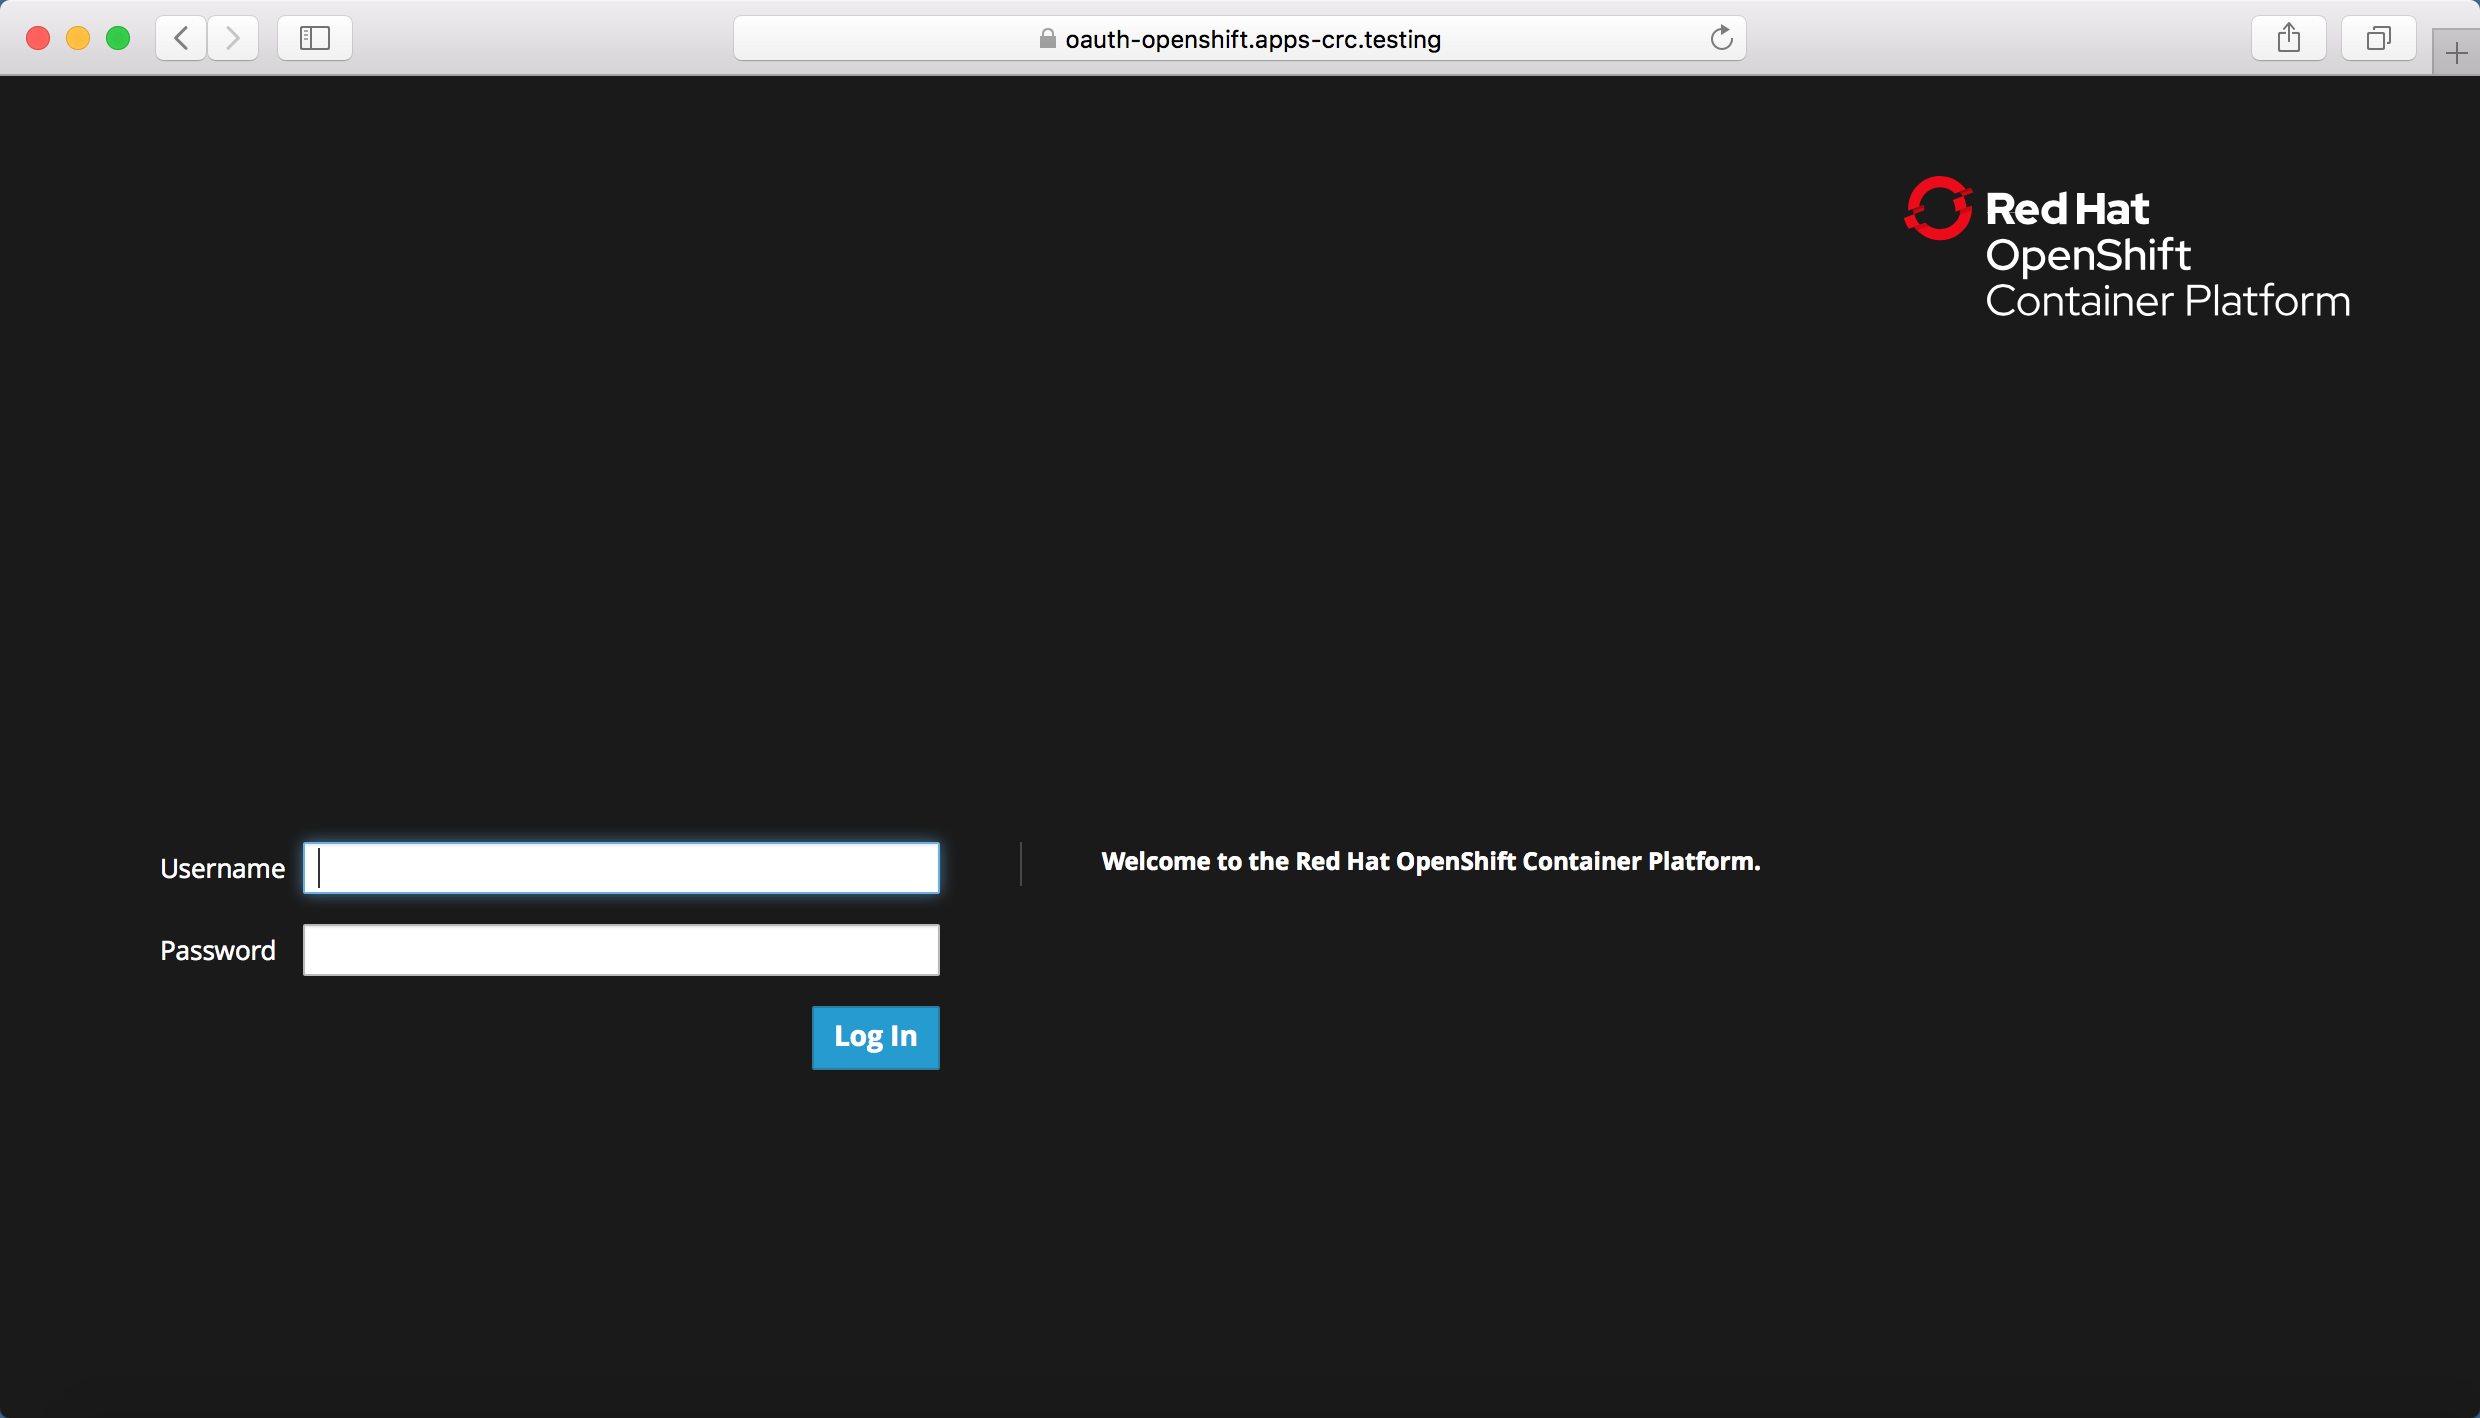Click the Red Hat OpenShift logo
Screen dimensions: 2480x1418
click(x=2127, y=249)
